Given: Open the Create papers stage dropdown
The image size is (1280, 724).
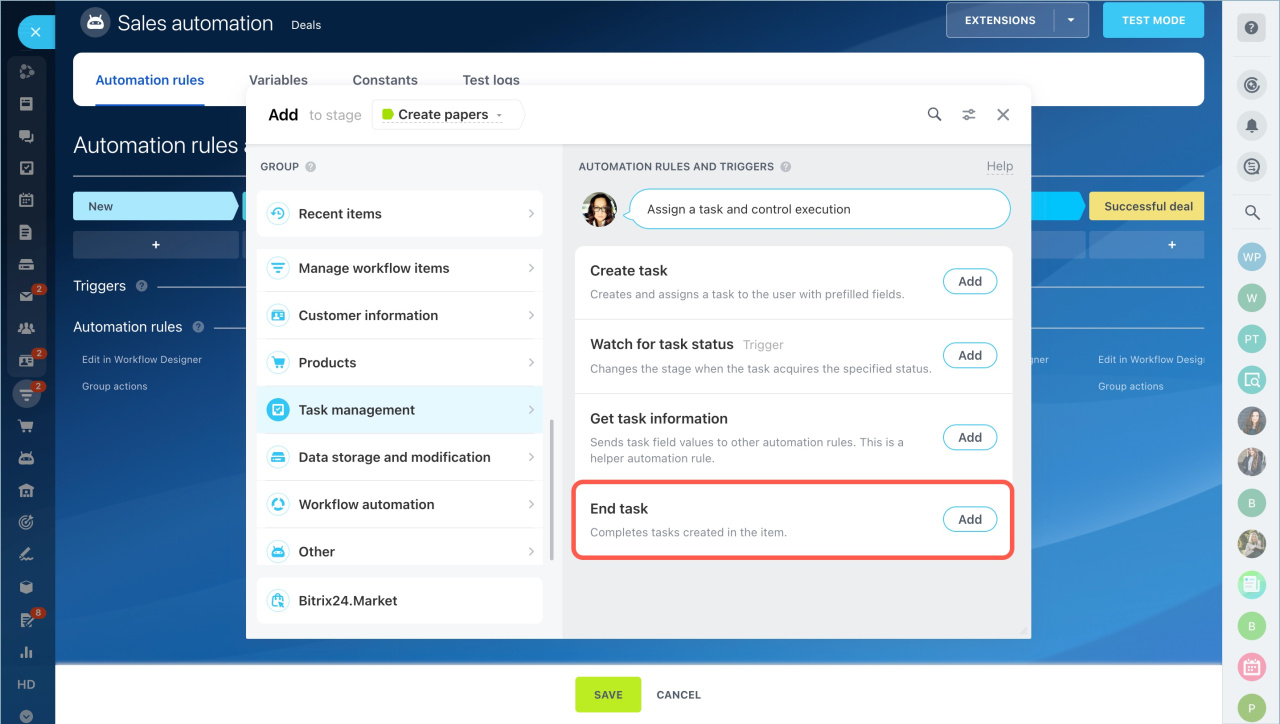Looking at the screenshot, I should (443, 115).
